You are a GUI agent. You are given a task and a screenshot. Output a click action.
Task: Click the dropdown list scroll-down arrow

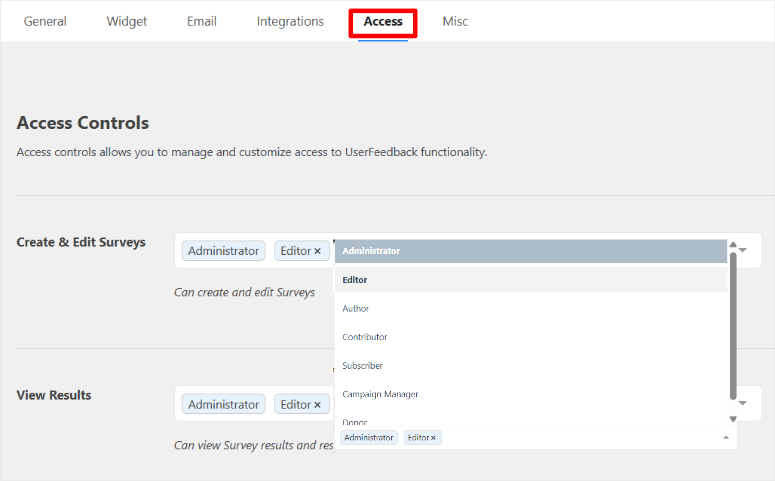coord(733,419)
